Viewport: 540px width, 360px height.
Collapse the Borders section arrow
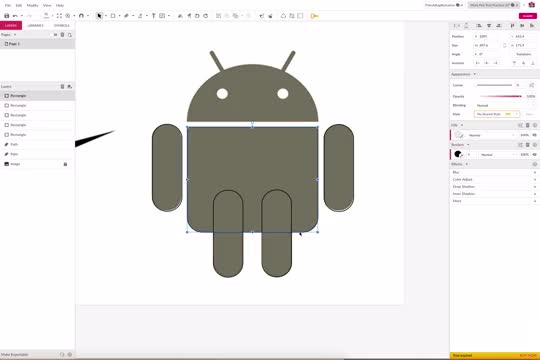click(468, 145)
